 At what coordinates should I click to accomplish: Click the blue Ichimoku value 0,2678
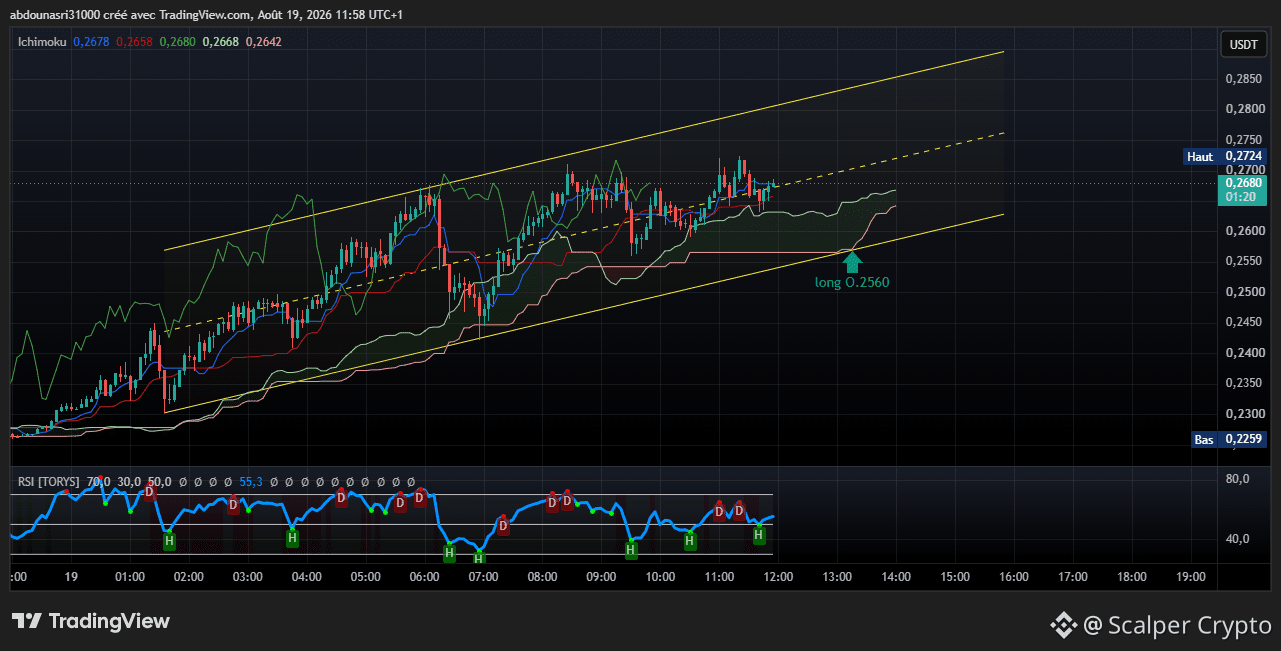point(91,42)
